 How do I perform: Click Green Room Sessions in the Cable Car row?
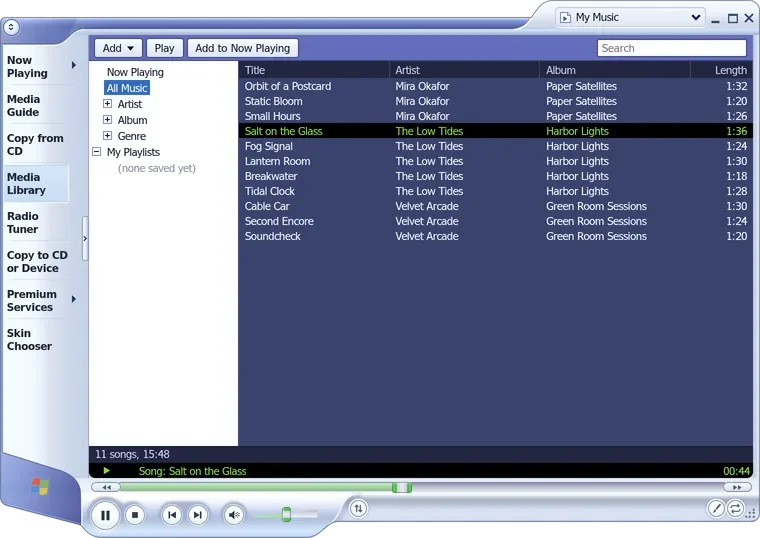(596, 206)
